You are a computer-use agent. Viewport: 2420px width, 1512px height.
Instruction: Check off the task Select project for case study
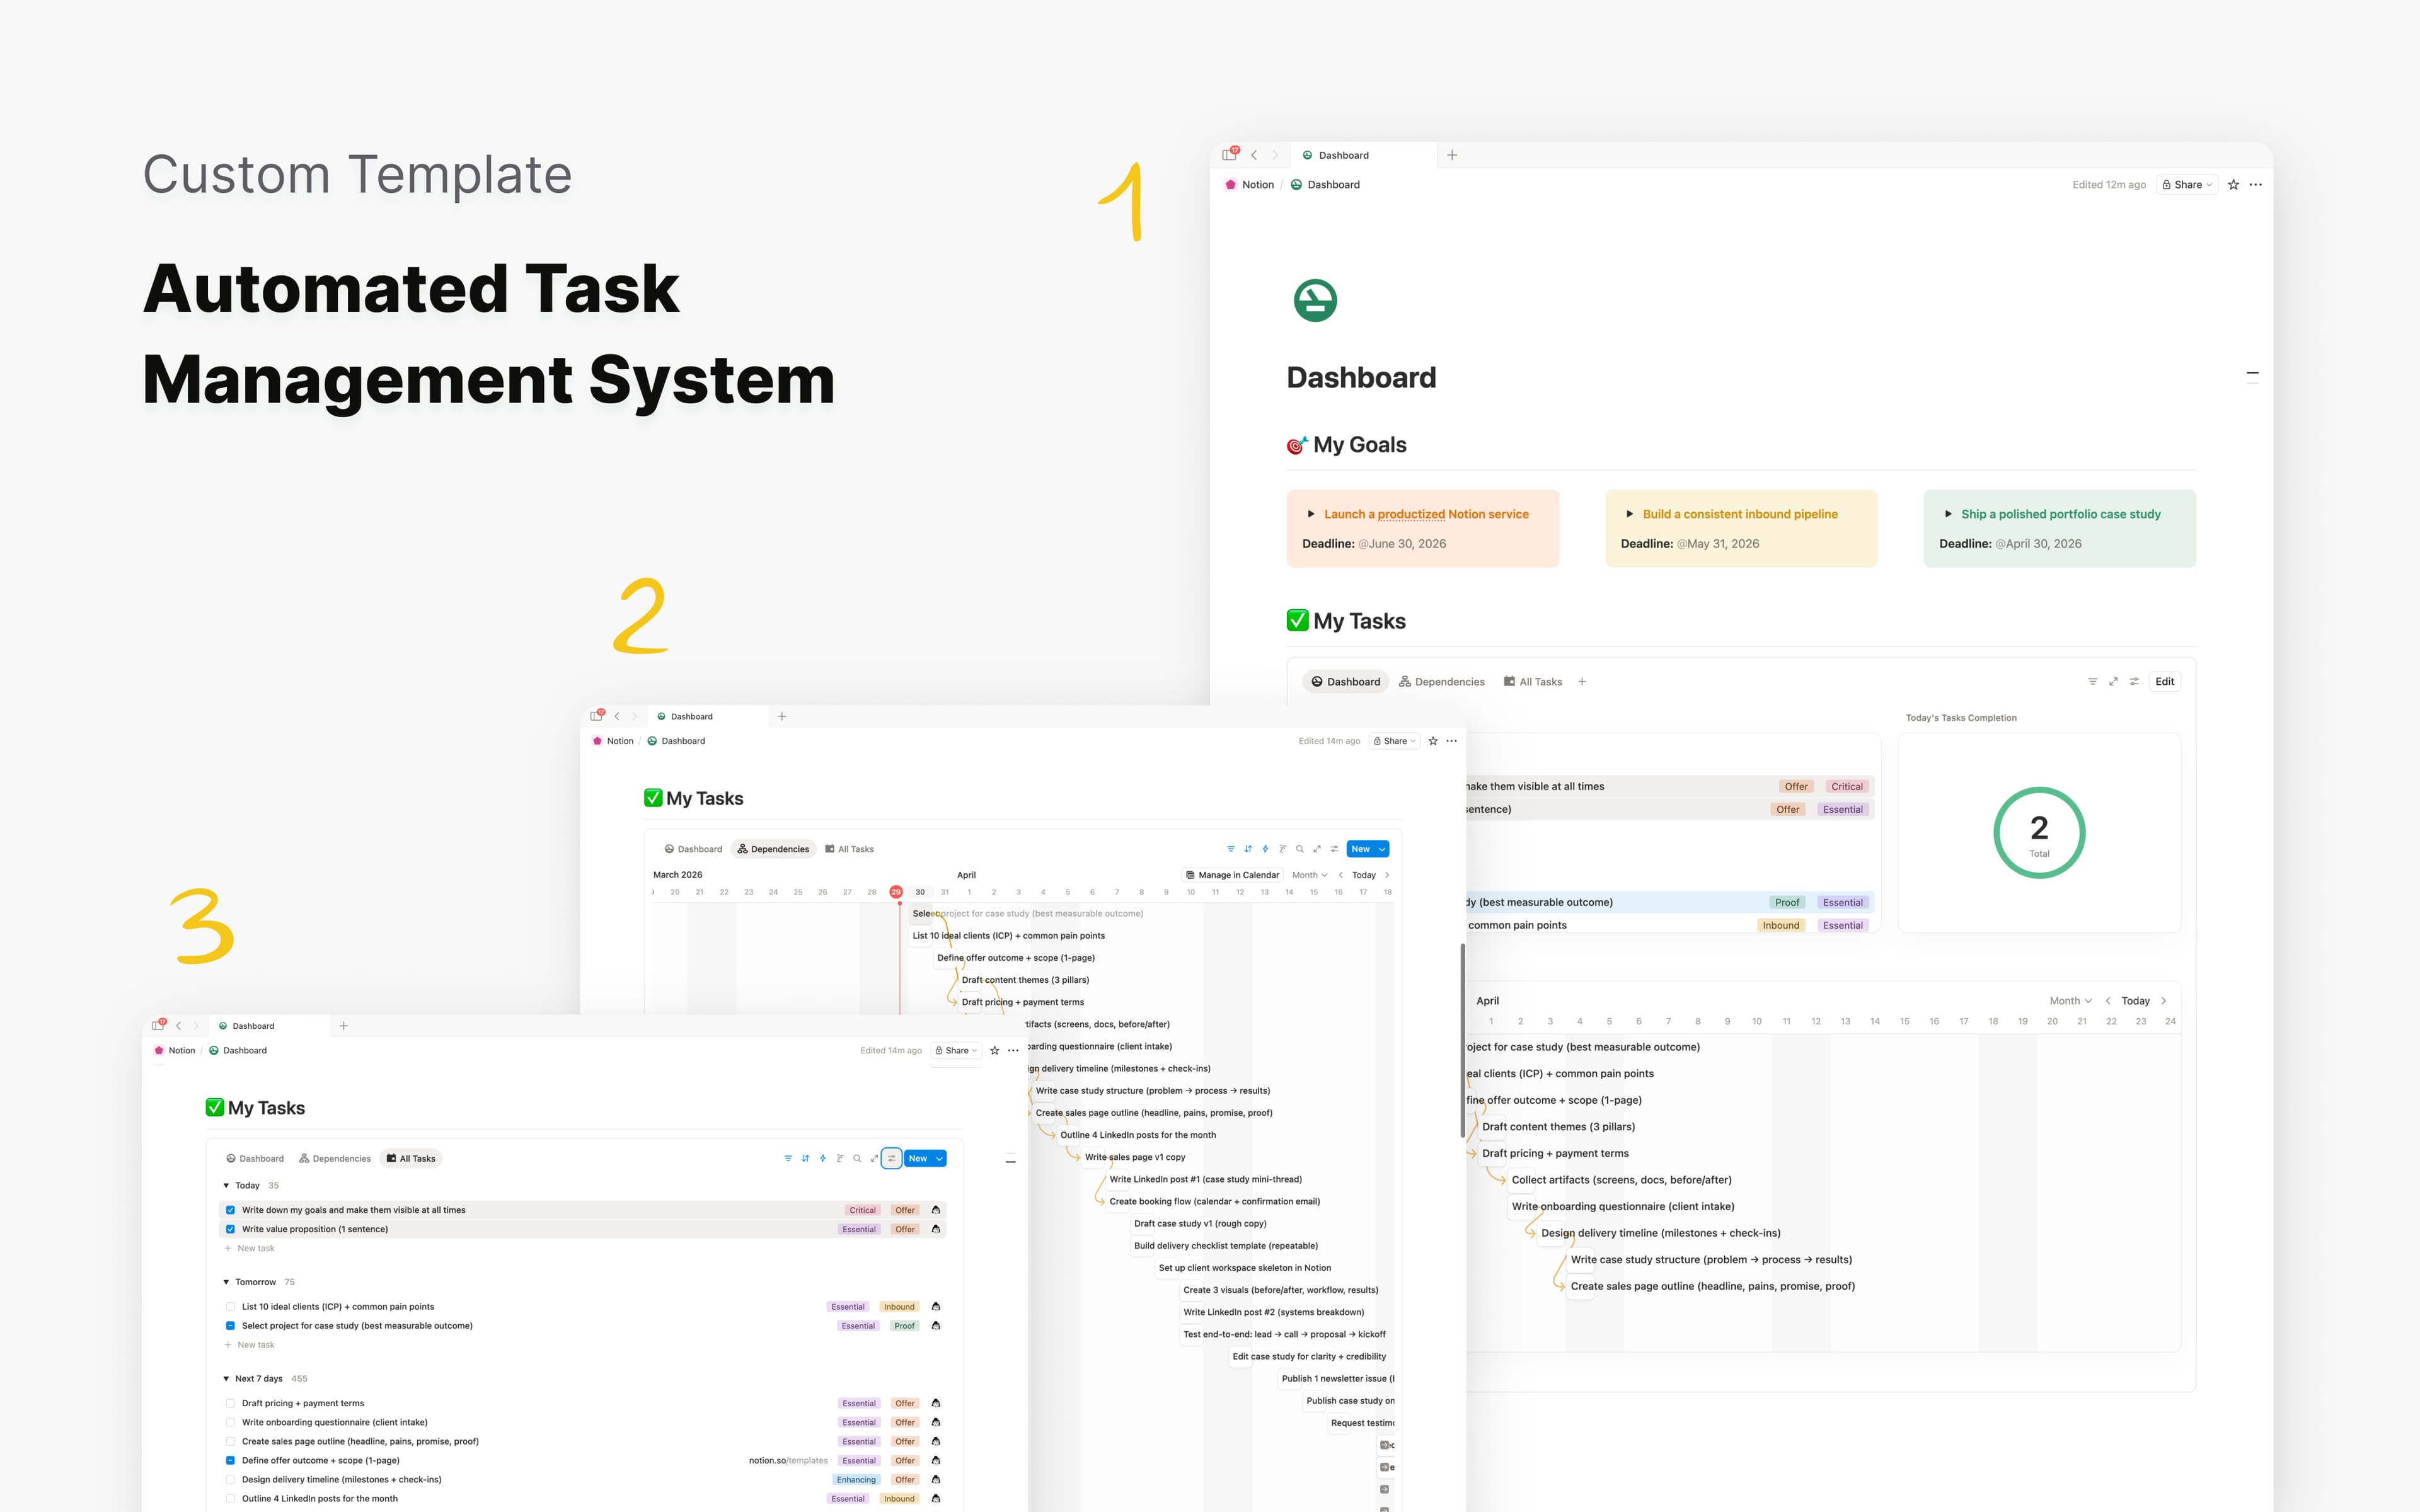pyautogui.click(x=230, y=1325)
